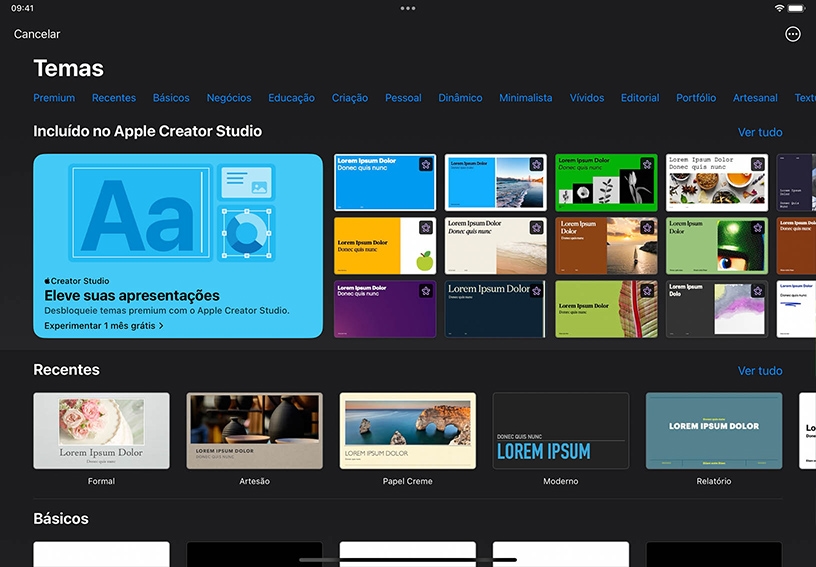
Task: Check the battery status icon
Action: pos(796,8)
